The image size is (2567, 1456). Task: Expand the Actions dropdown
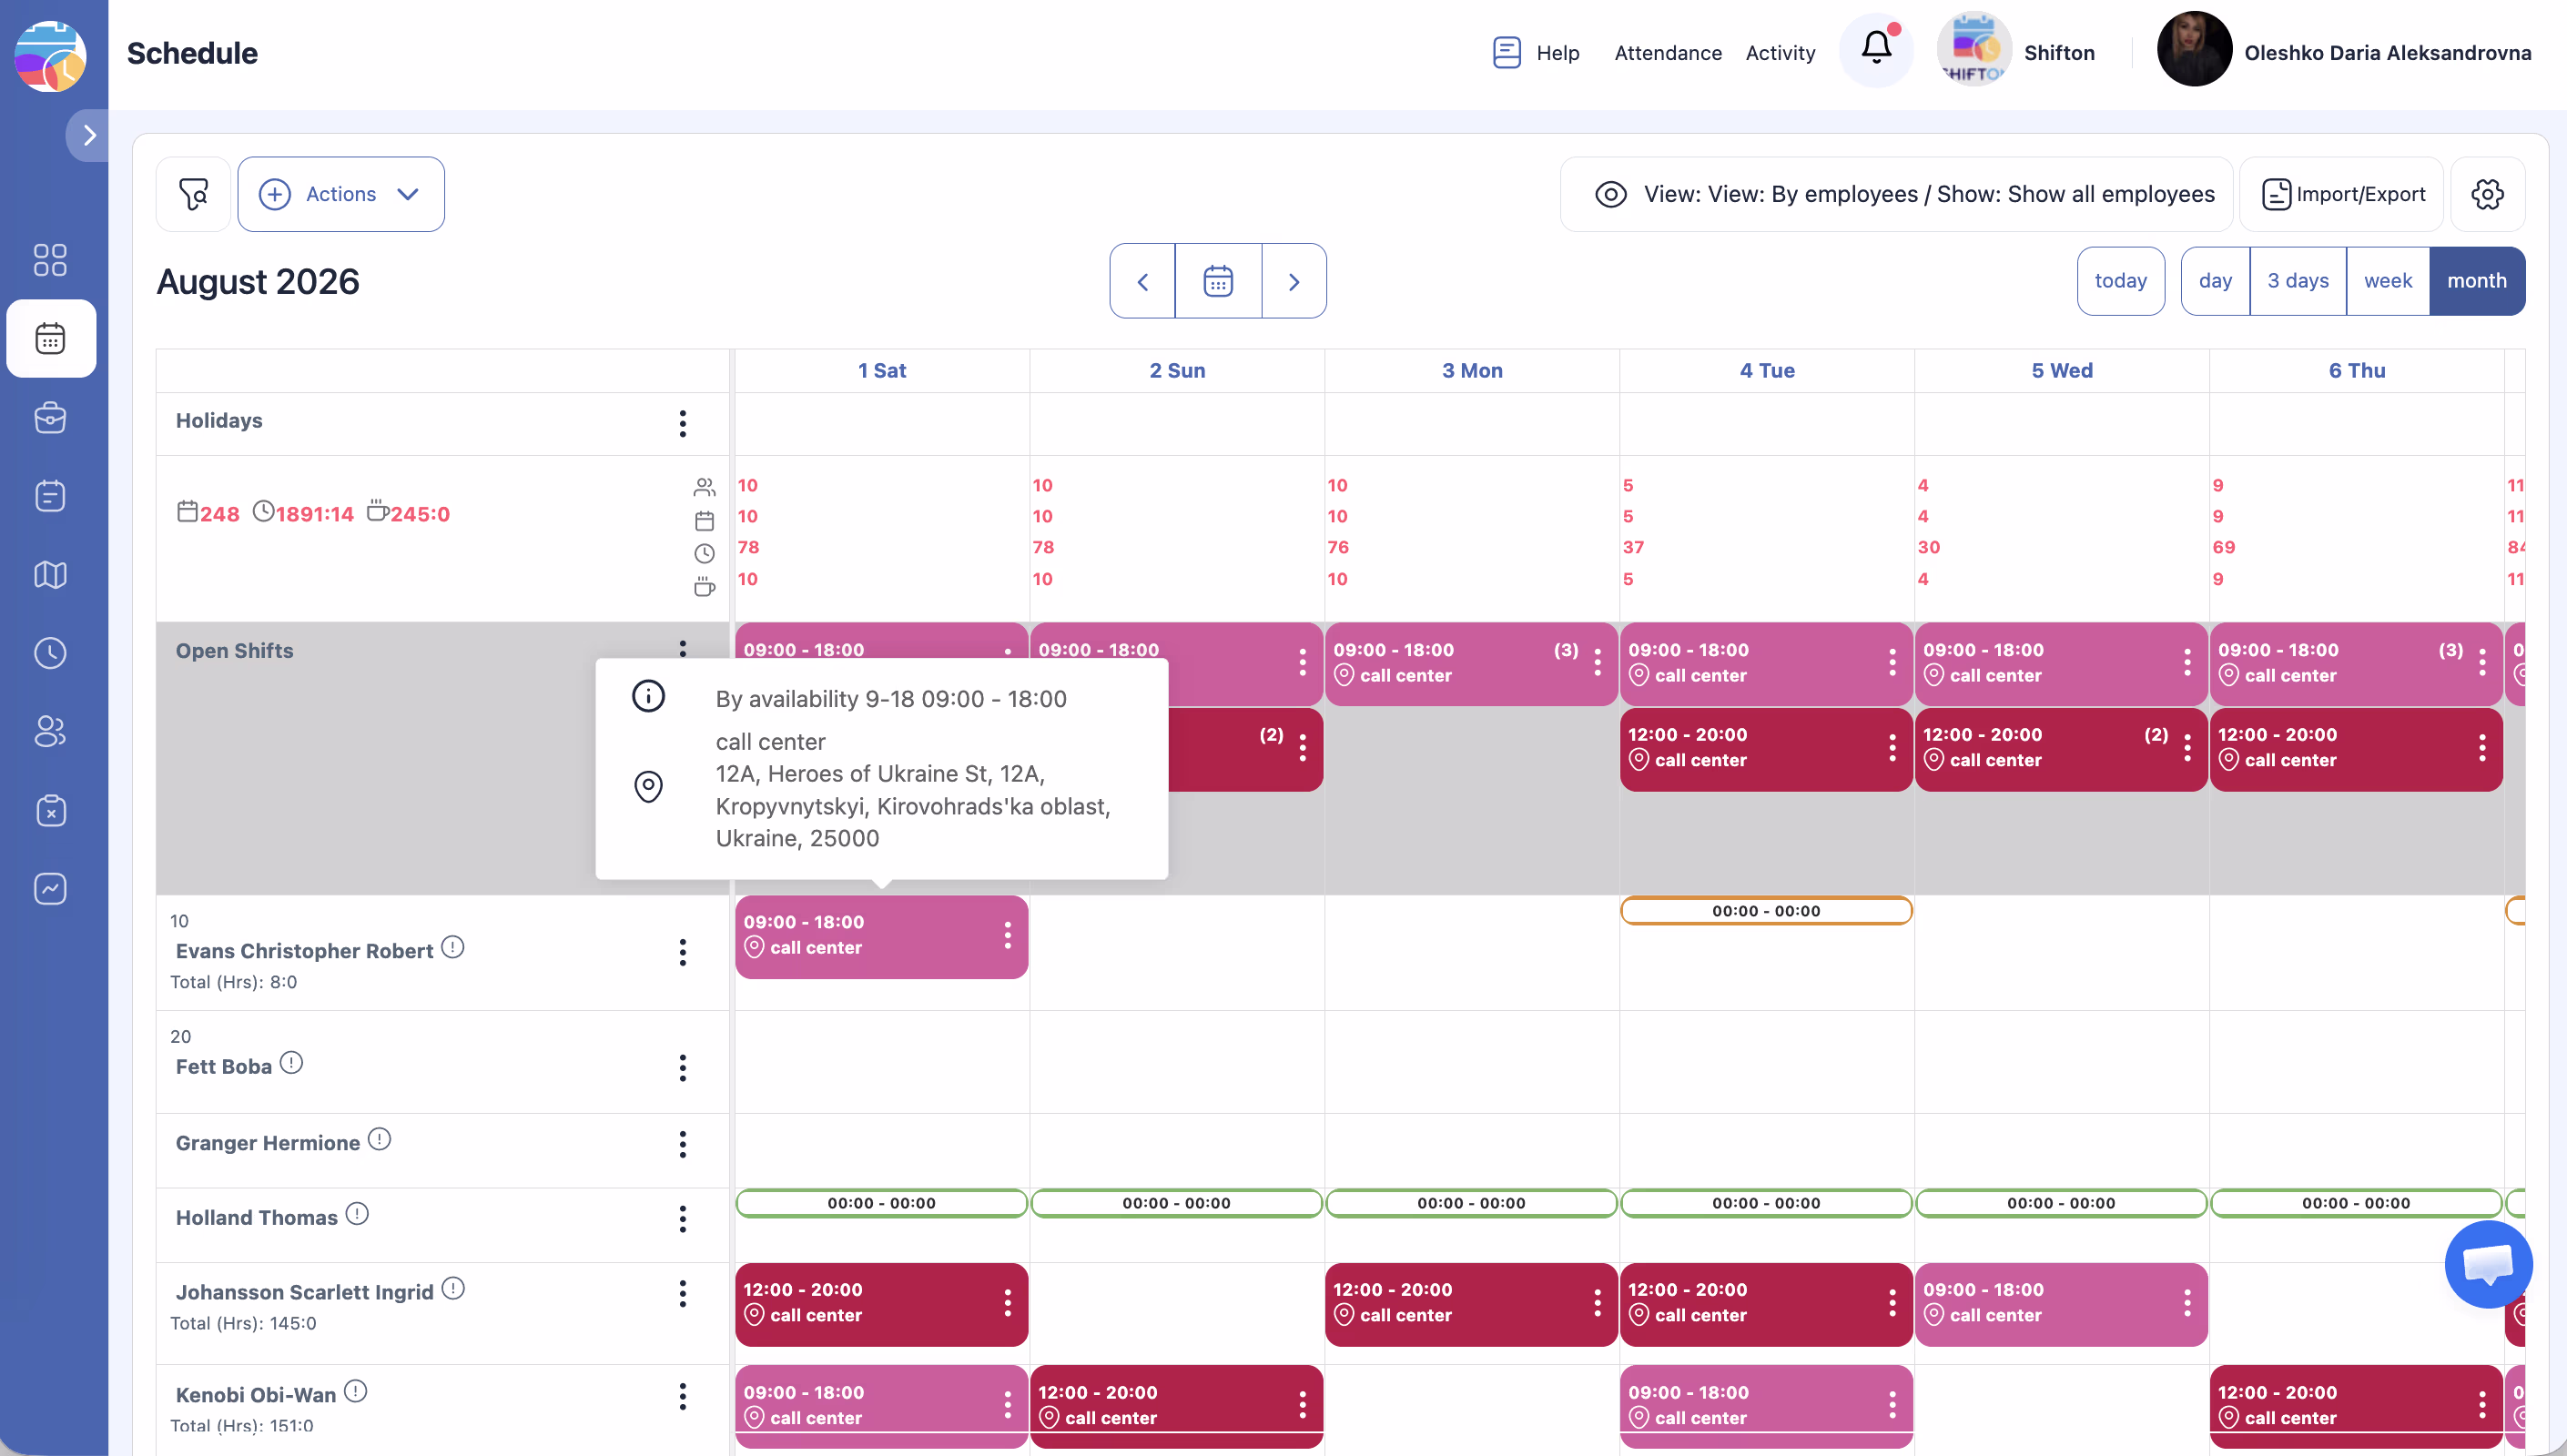(341, 194)
